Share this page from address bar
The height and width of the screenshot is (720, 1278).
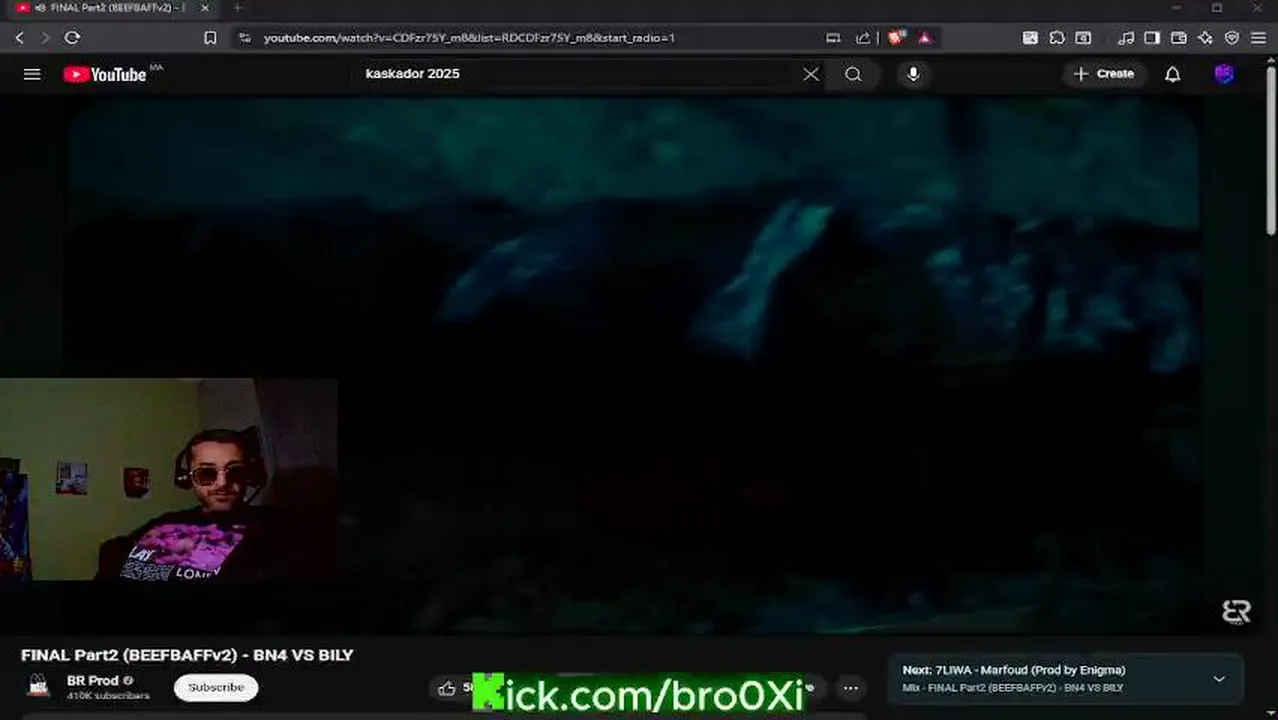(863, 38)
